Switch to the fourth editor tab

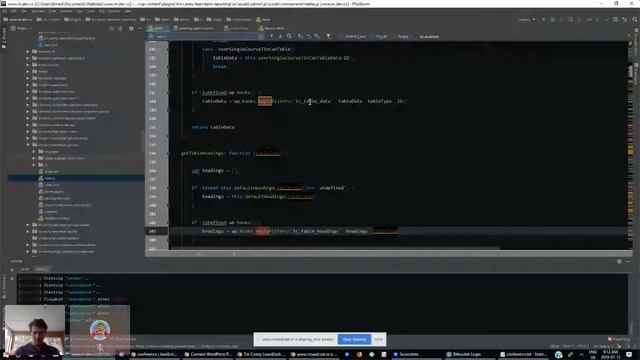tap(271, 28)
